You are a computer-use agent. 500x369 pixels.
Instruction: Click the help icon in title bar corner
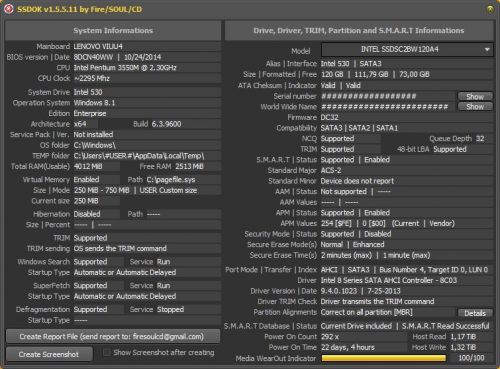click(490, 9)
